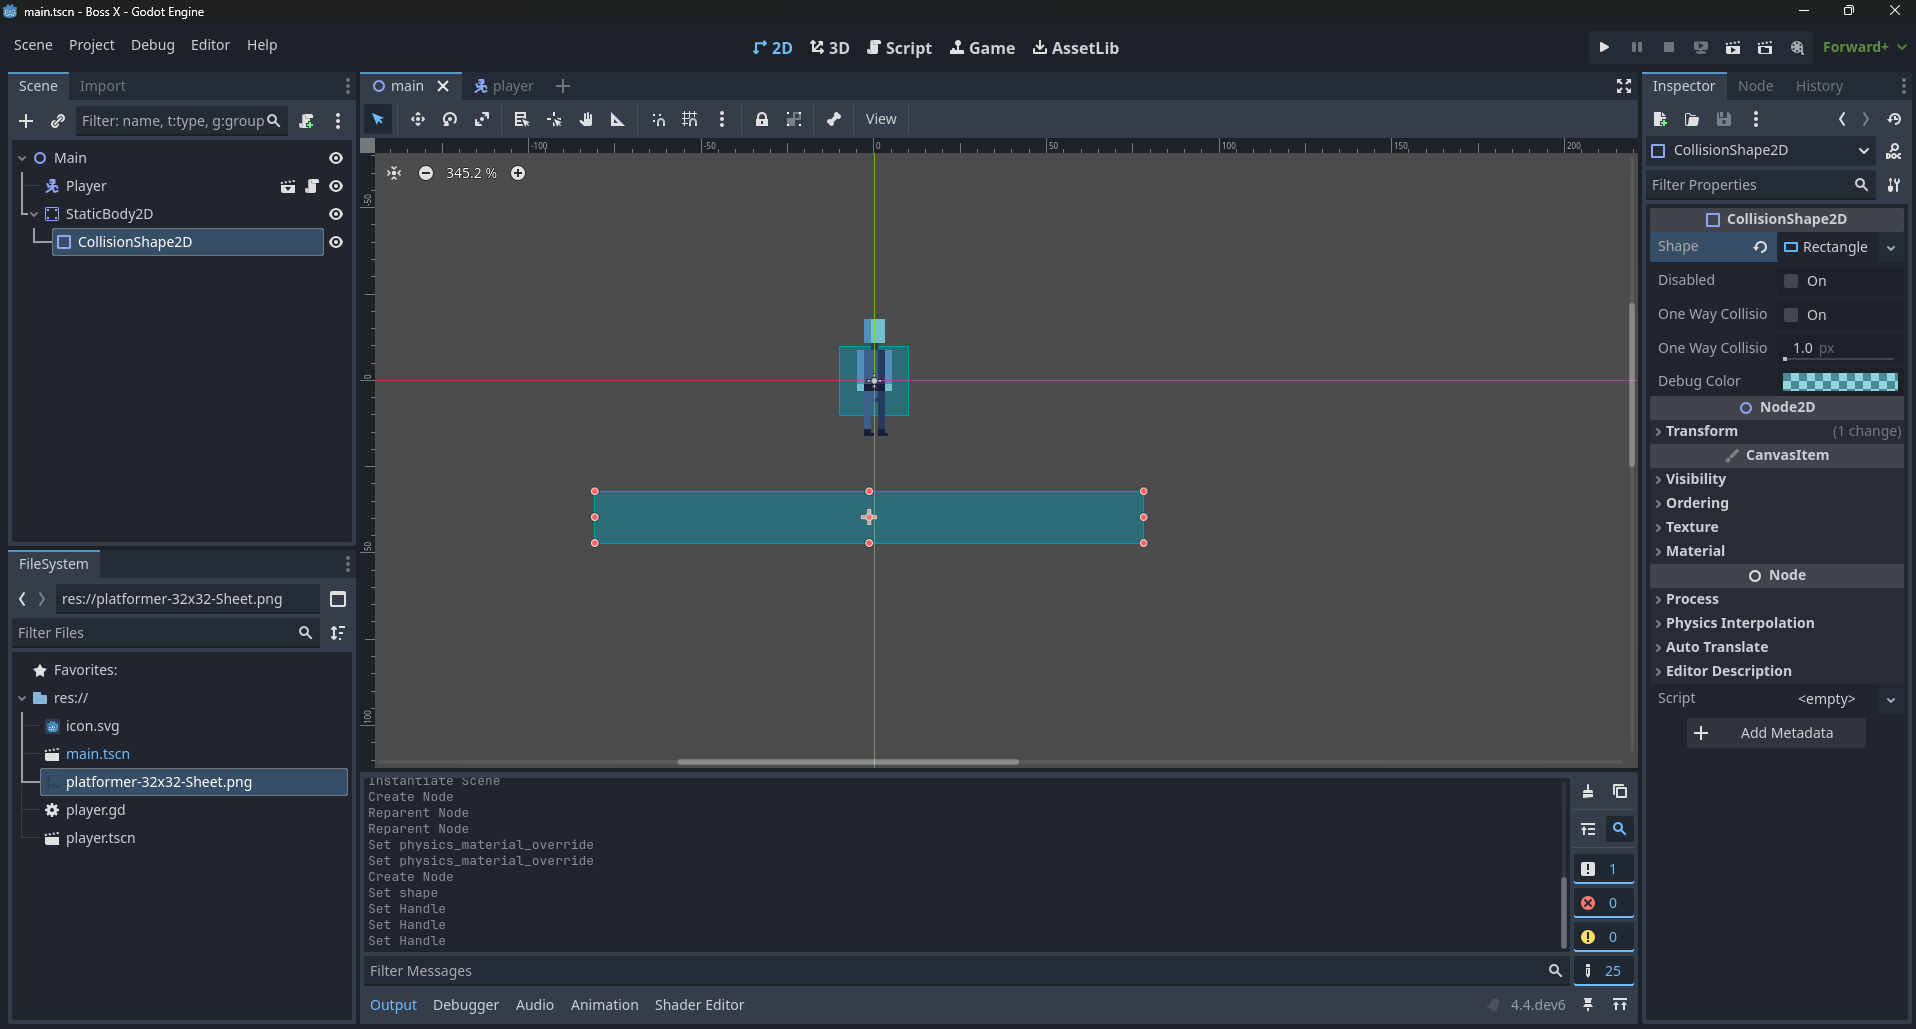Open online documentation for CollisionShape2D

click(x=1894, y=151)
